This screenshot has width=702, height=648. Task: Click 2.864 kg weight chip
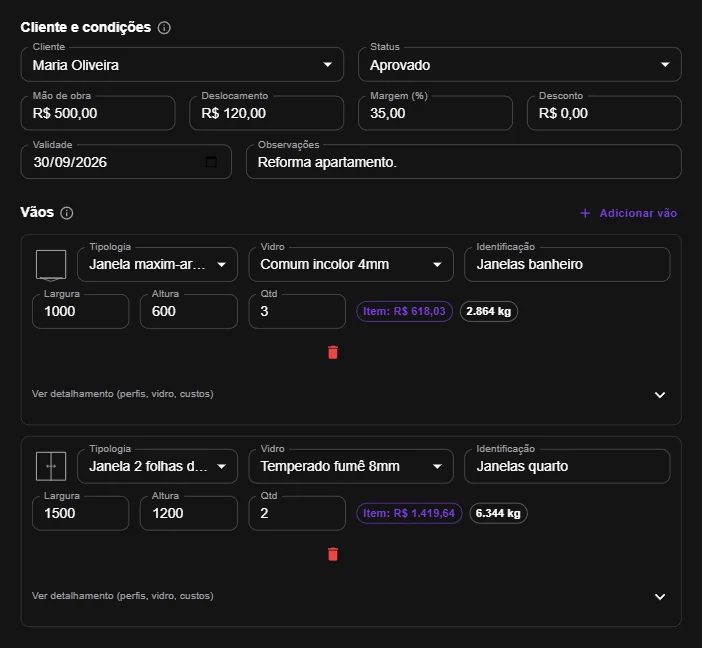click(489, 311)
